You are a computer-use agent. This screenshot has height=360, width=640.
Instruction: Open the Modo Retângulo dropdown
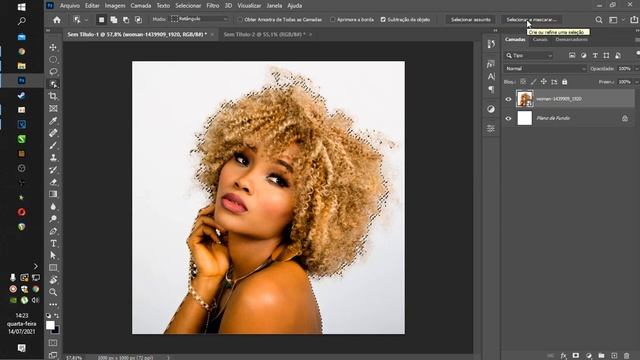pos(199,19)
